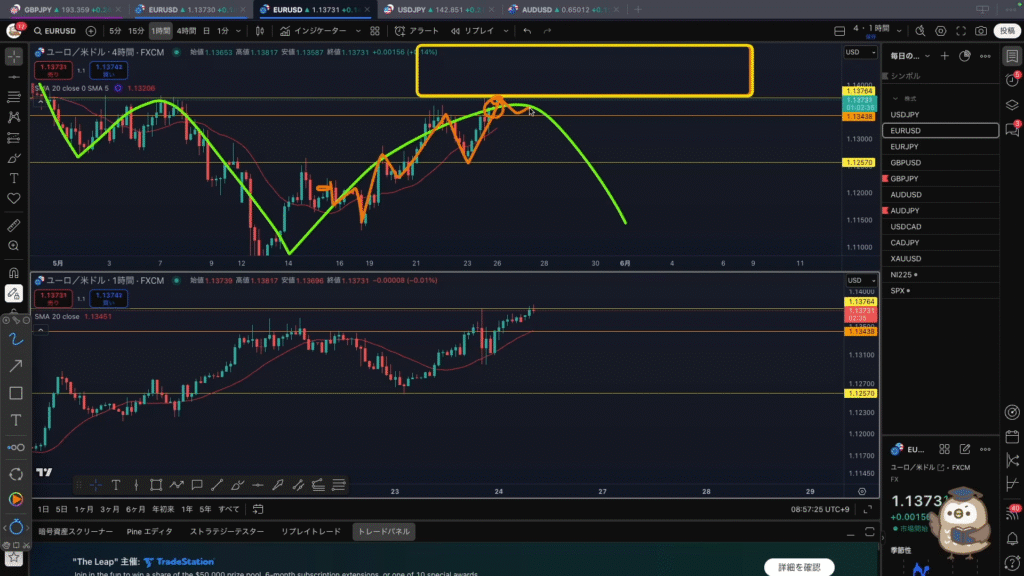Viewport: 1024px width, 576px height.
Task: Open the quick search icon
Action: click(x=920, y=31)
